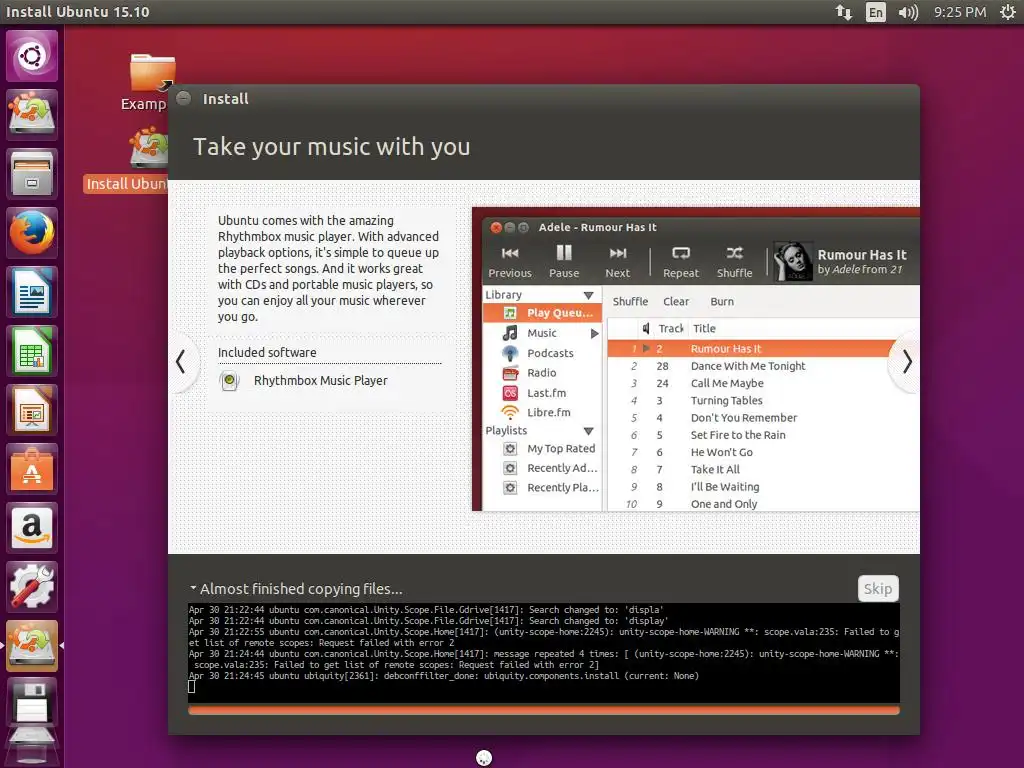Image resolution: width=1024 pixels, height=768 pixels.
Task: Click the Track column header
Action: point(671,328)
